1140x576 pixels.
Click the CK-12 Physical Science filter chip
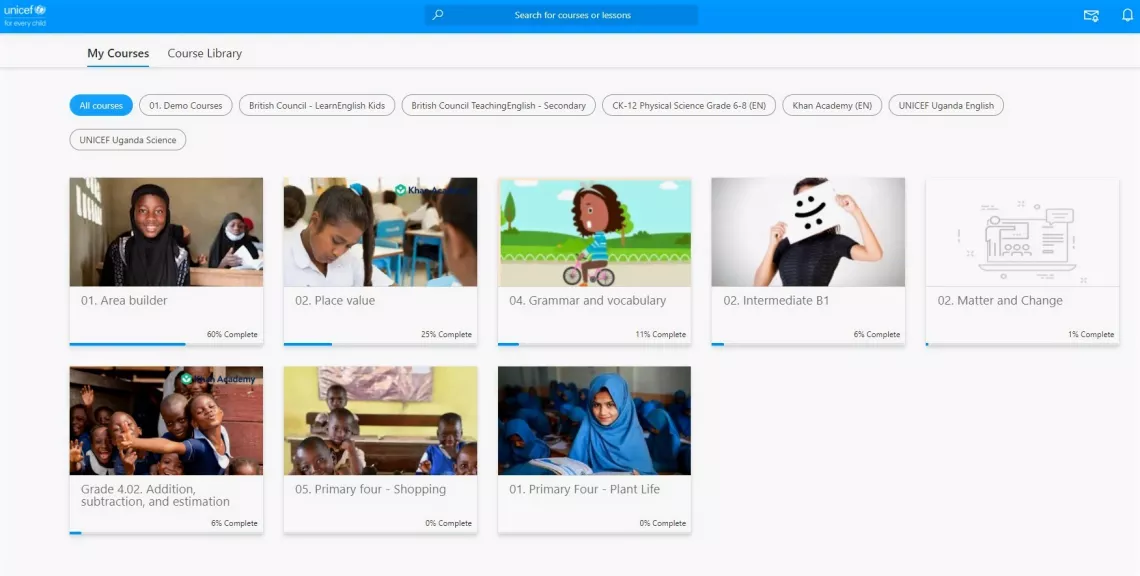688,105
